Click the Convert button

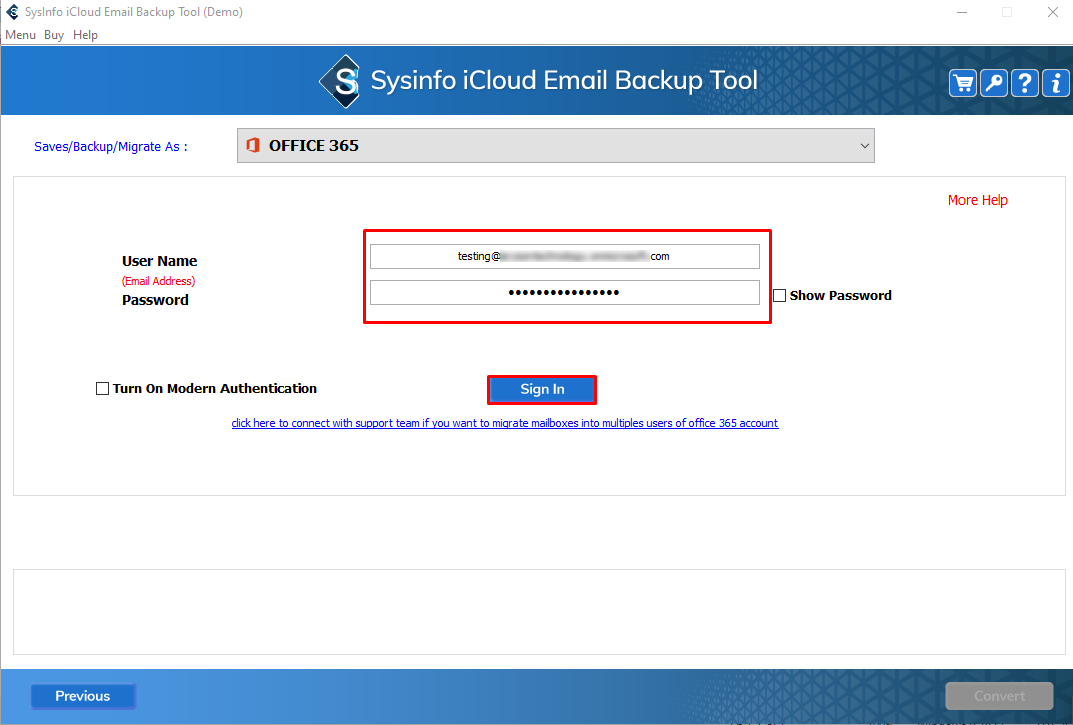[999, 696]
